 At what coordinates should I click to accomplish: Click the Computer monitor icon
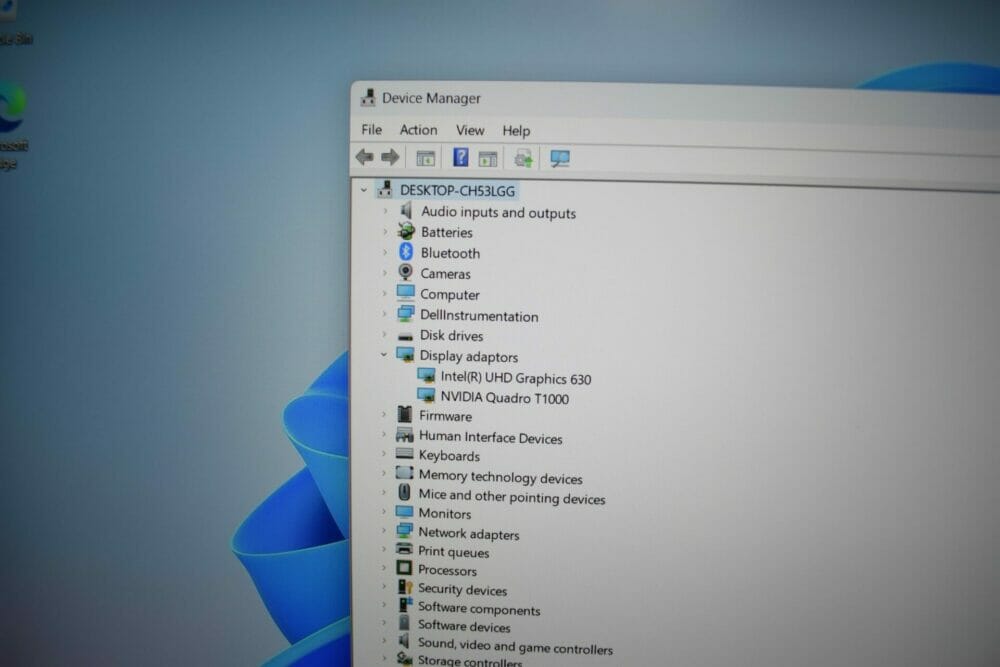click(x=405, y=293)
